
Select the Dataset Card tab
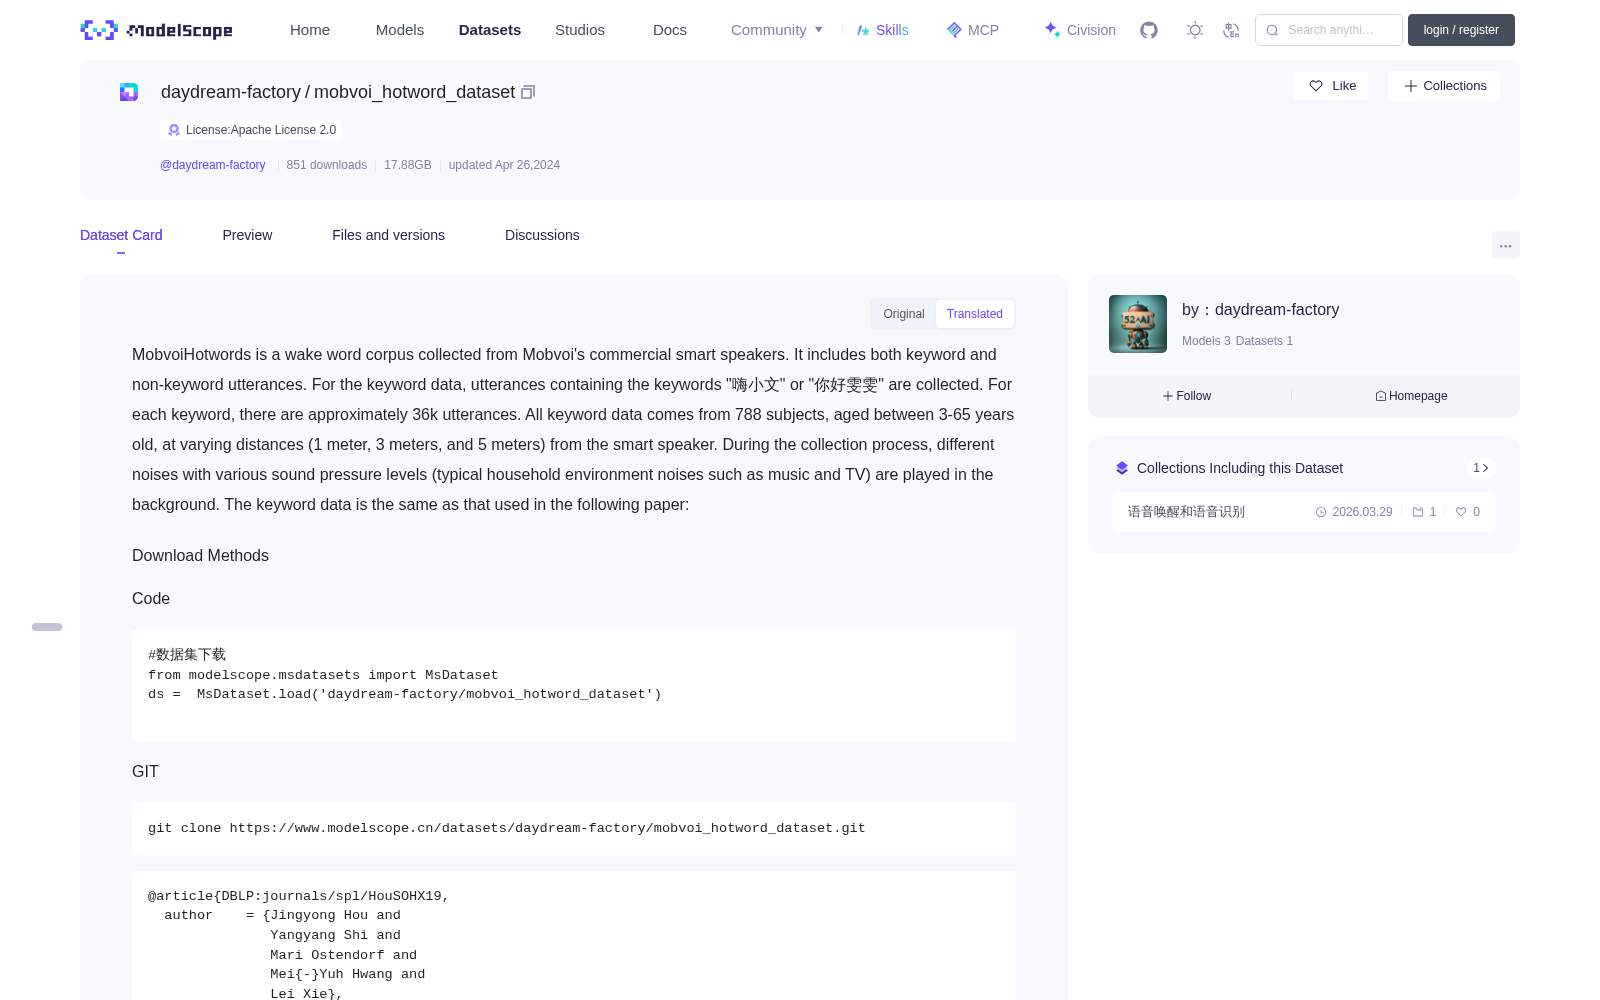121,235
